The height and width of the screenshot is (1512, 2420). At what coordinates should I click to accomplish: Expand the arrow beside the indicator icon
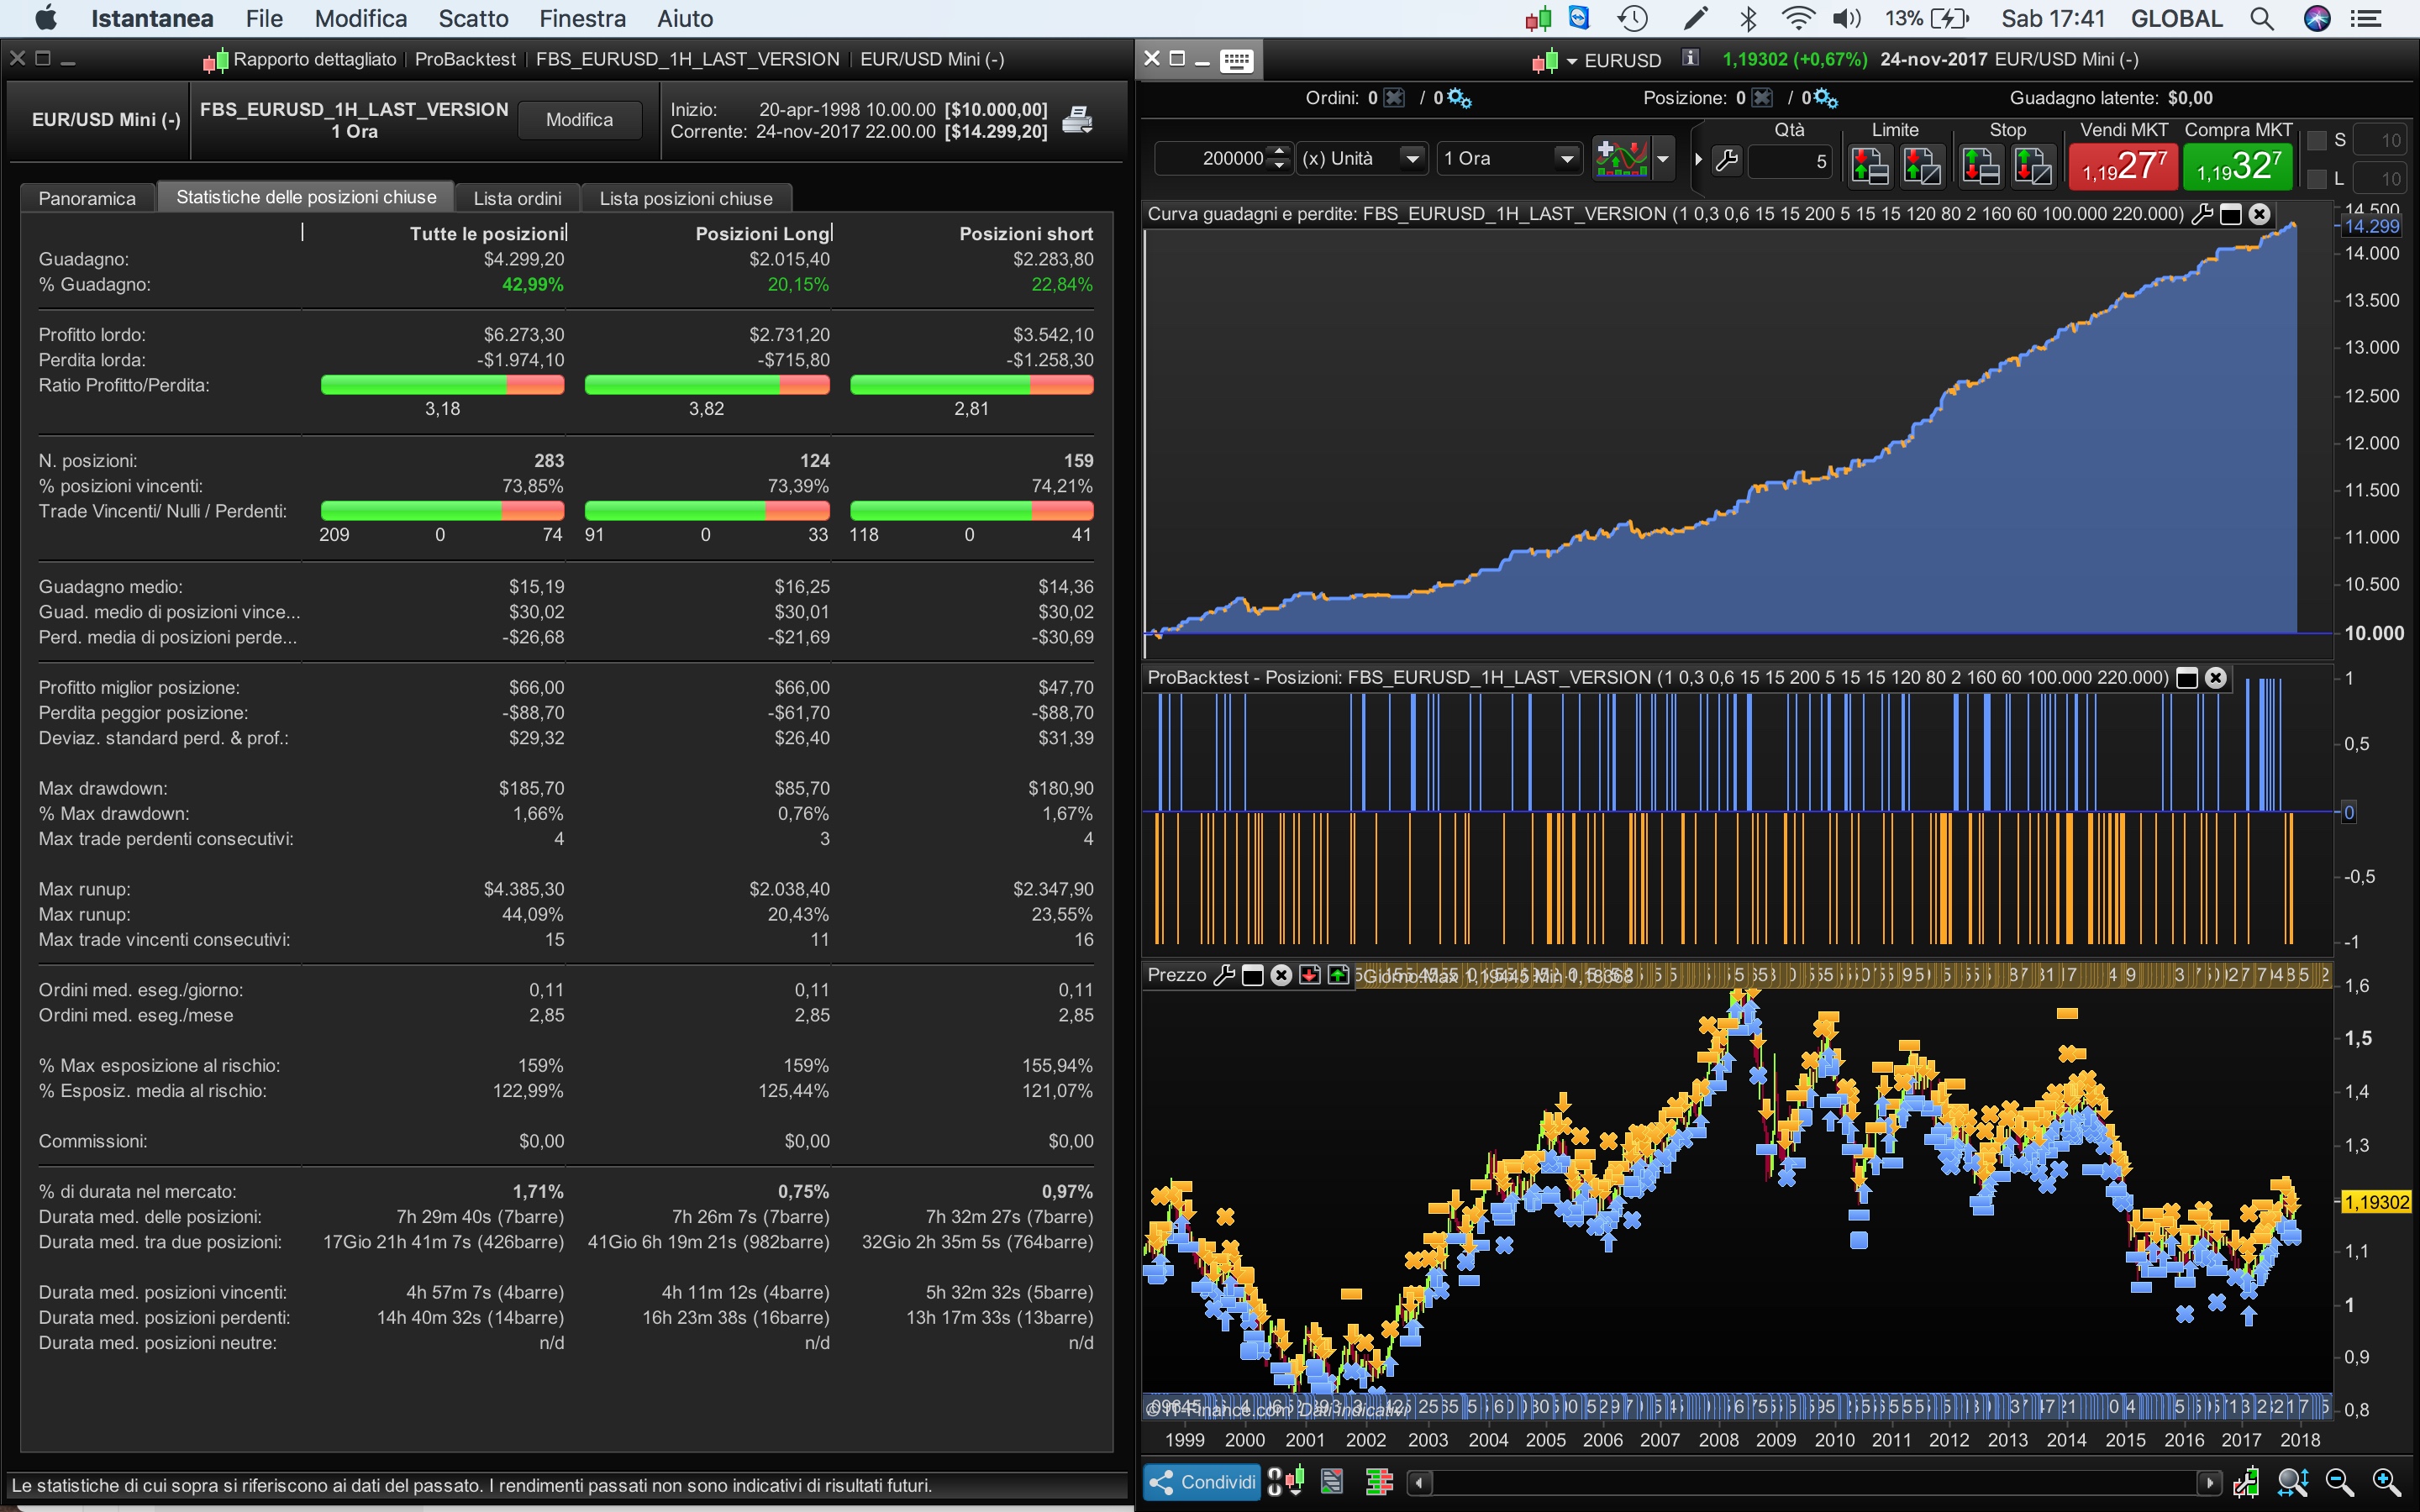[x=1662, y=159]
